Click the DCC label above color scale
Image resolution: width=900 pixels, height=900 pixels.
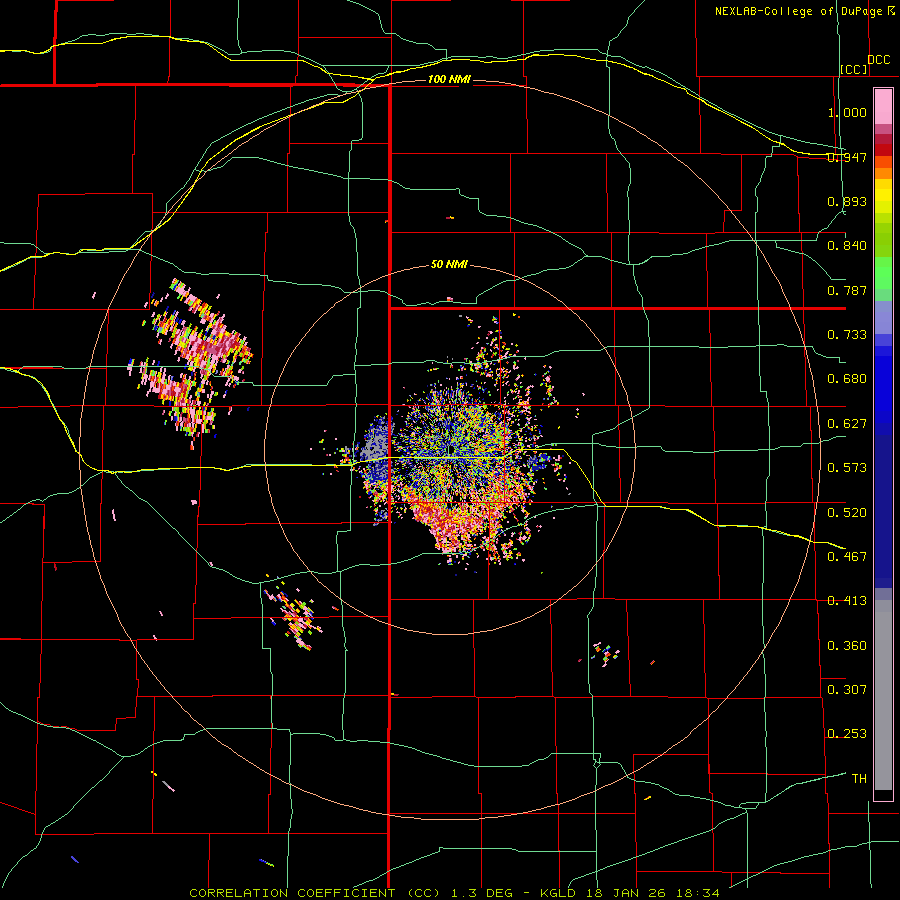tap(878, 60)
